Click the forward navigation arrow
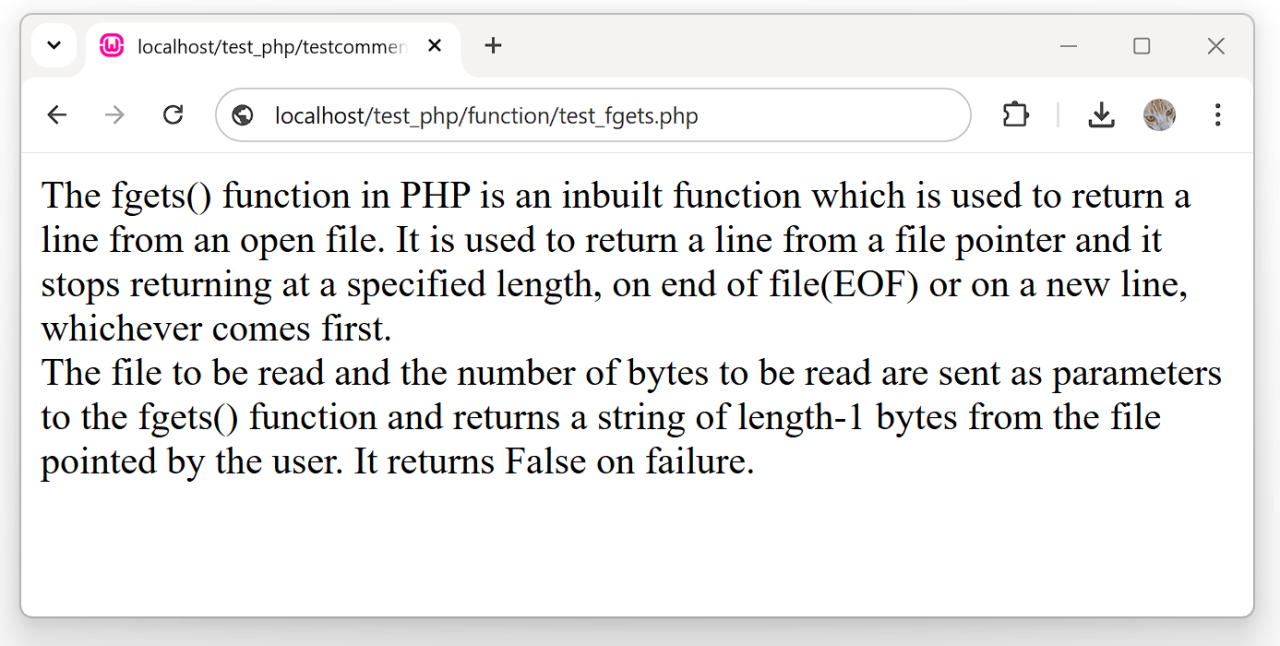This screenshot has height=646, width=1280. tap(115, 115)
